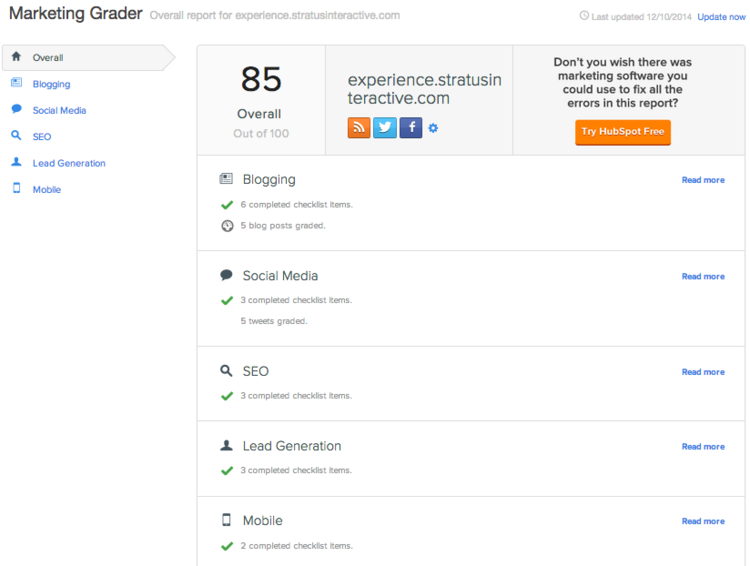Click 'Out of 100' text
Viewport: 750px width, 566px height.
tap(261, 133)
